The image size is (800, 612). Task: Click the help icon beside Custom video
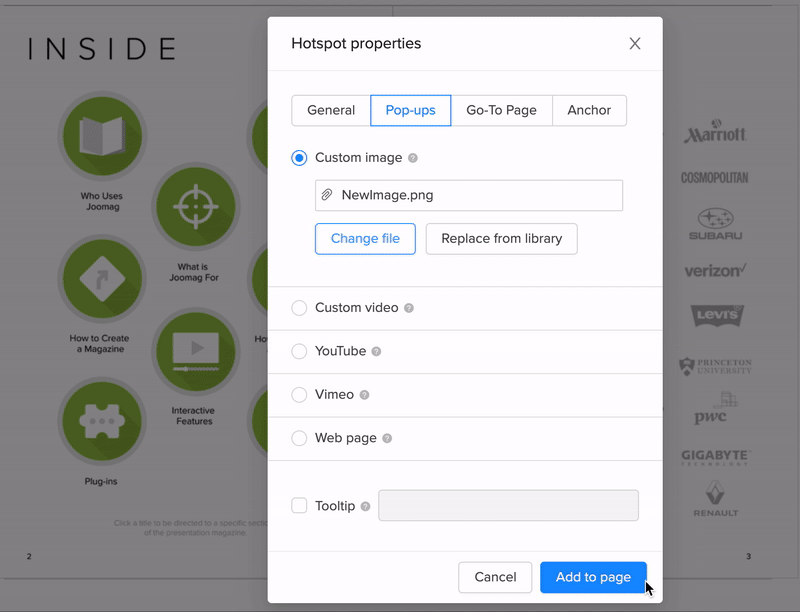point(409,308)
